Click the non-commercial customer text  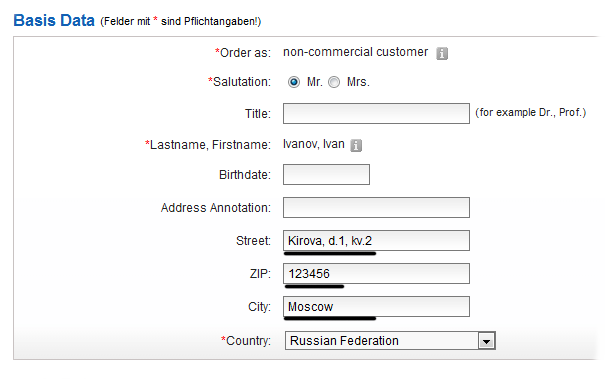[355, 52]
